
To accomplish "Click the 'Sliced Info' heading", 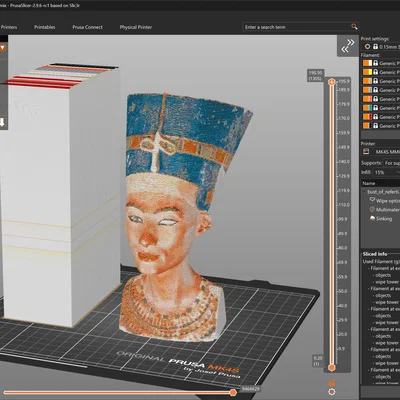I will [375, 254].
